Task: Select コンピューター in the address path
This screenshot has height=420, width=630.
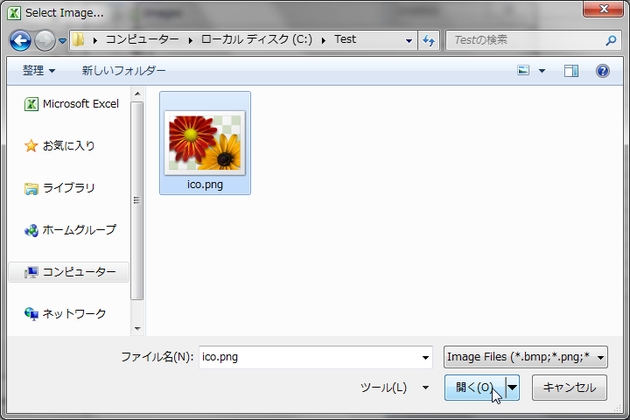Action: click(142, 39)
